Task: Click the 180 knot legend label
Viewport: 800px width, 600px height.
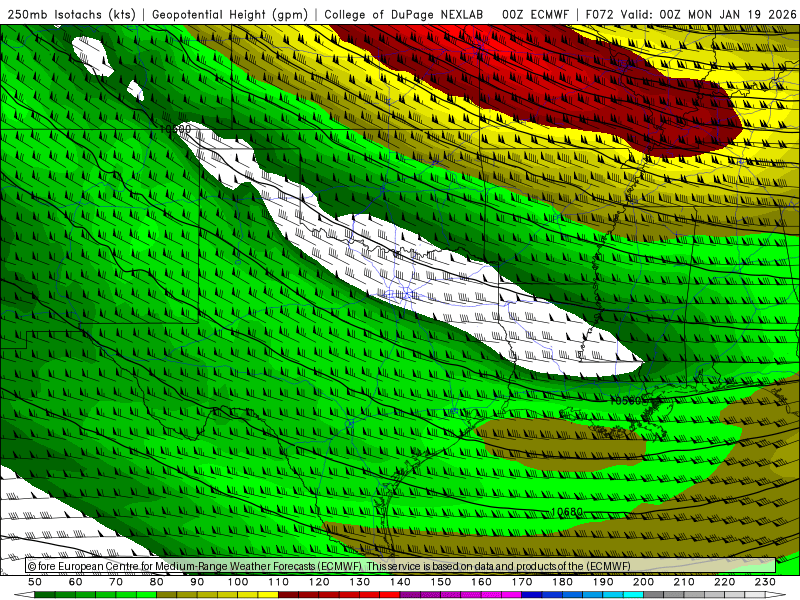Action: tap(562, 582)
